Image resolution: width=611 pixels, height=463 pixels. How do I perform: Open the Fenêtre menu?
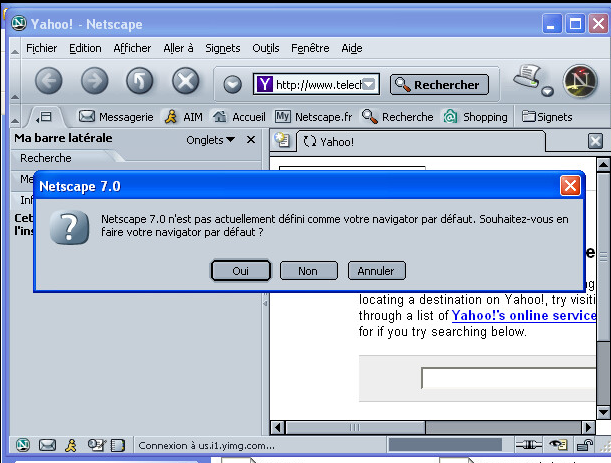[x=310, y=48]
